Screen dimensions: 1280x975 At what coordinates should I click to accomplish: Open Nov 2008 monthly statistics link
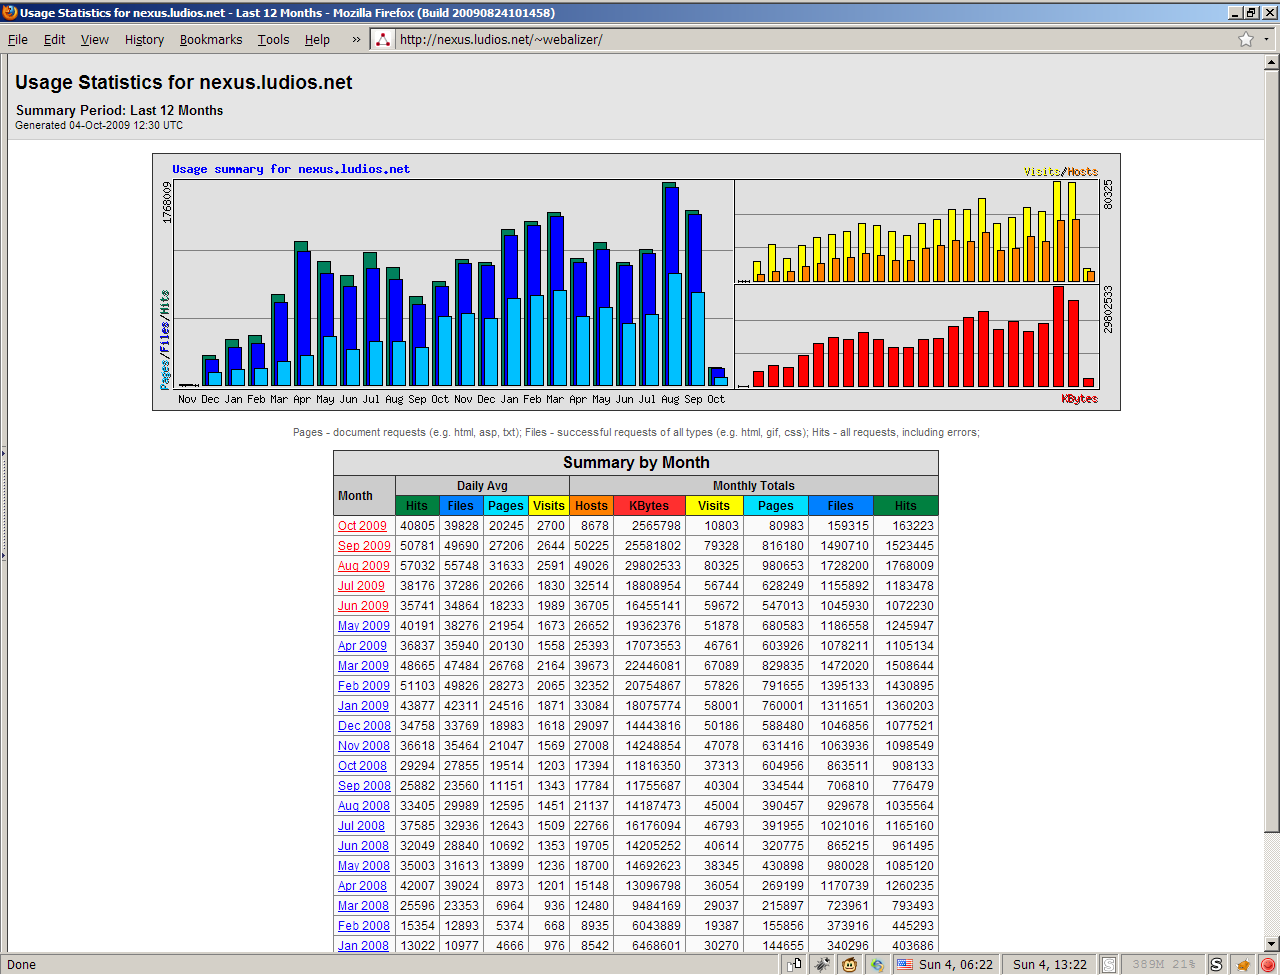pos(364,746)
